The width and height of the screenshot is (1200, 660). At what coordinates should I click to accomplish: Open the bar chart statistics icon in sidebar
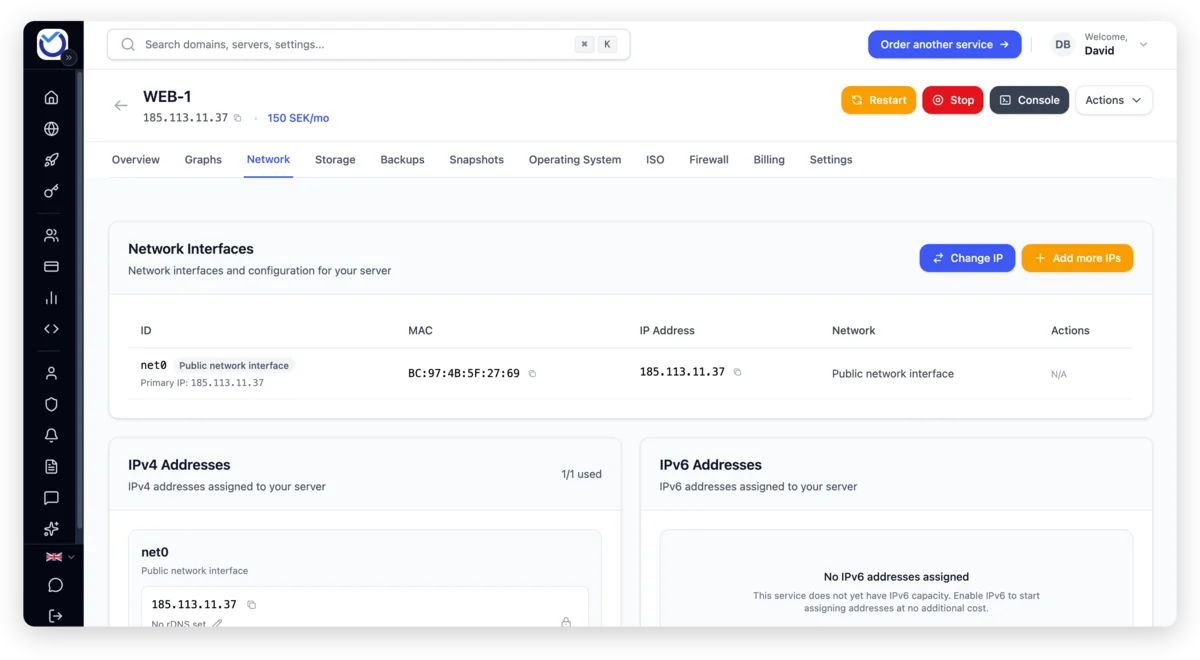(51, 298)
